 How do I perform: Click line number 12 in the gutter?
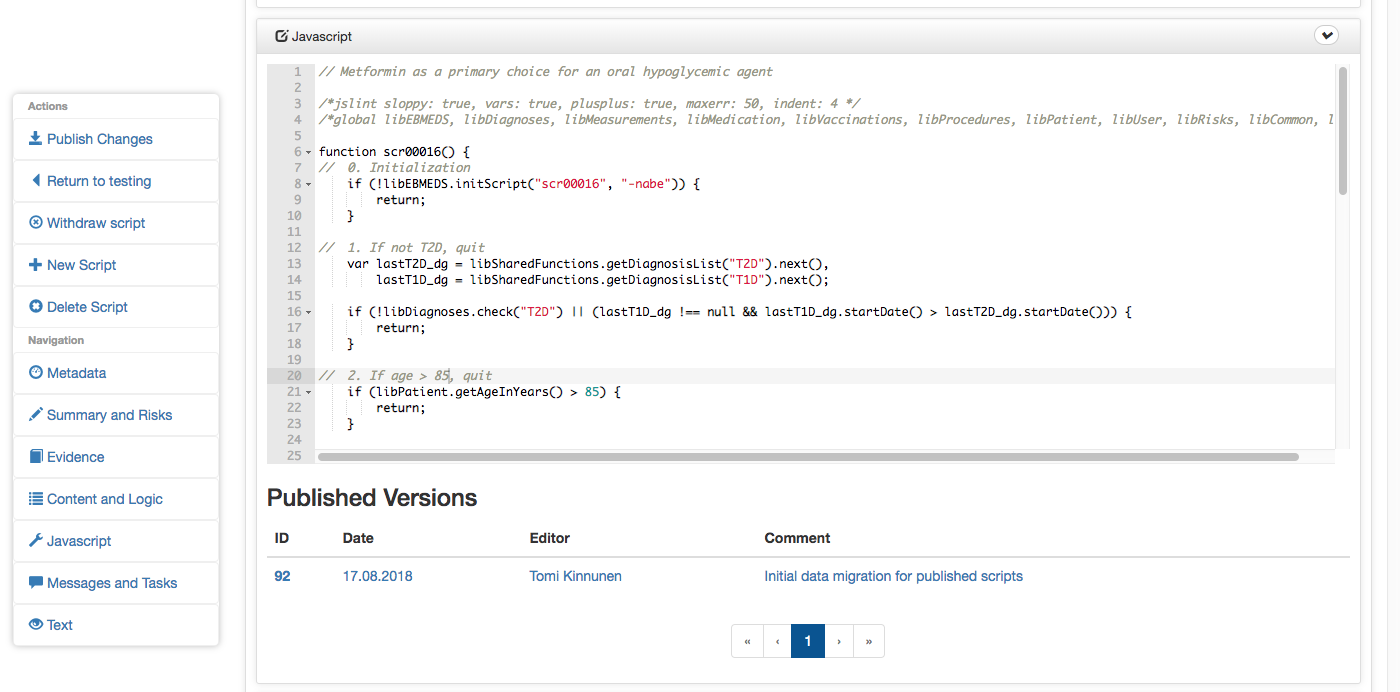tap(294, 248)
